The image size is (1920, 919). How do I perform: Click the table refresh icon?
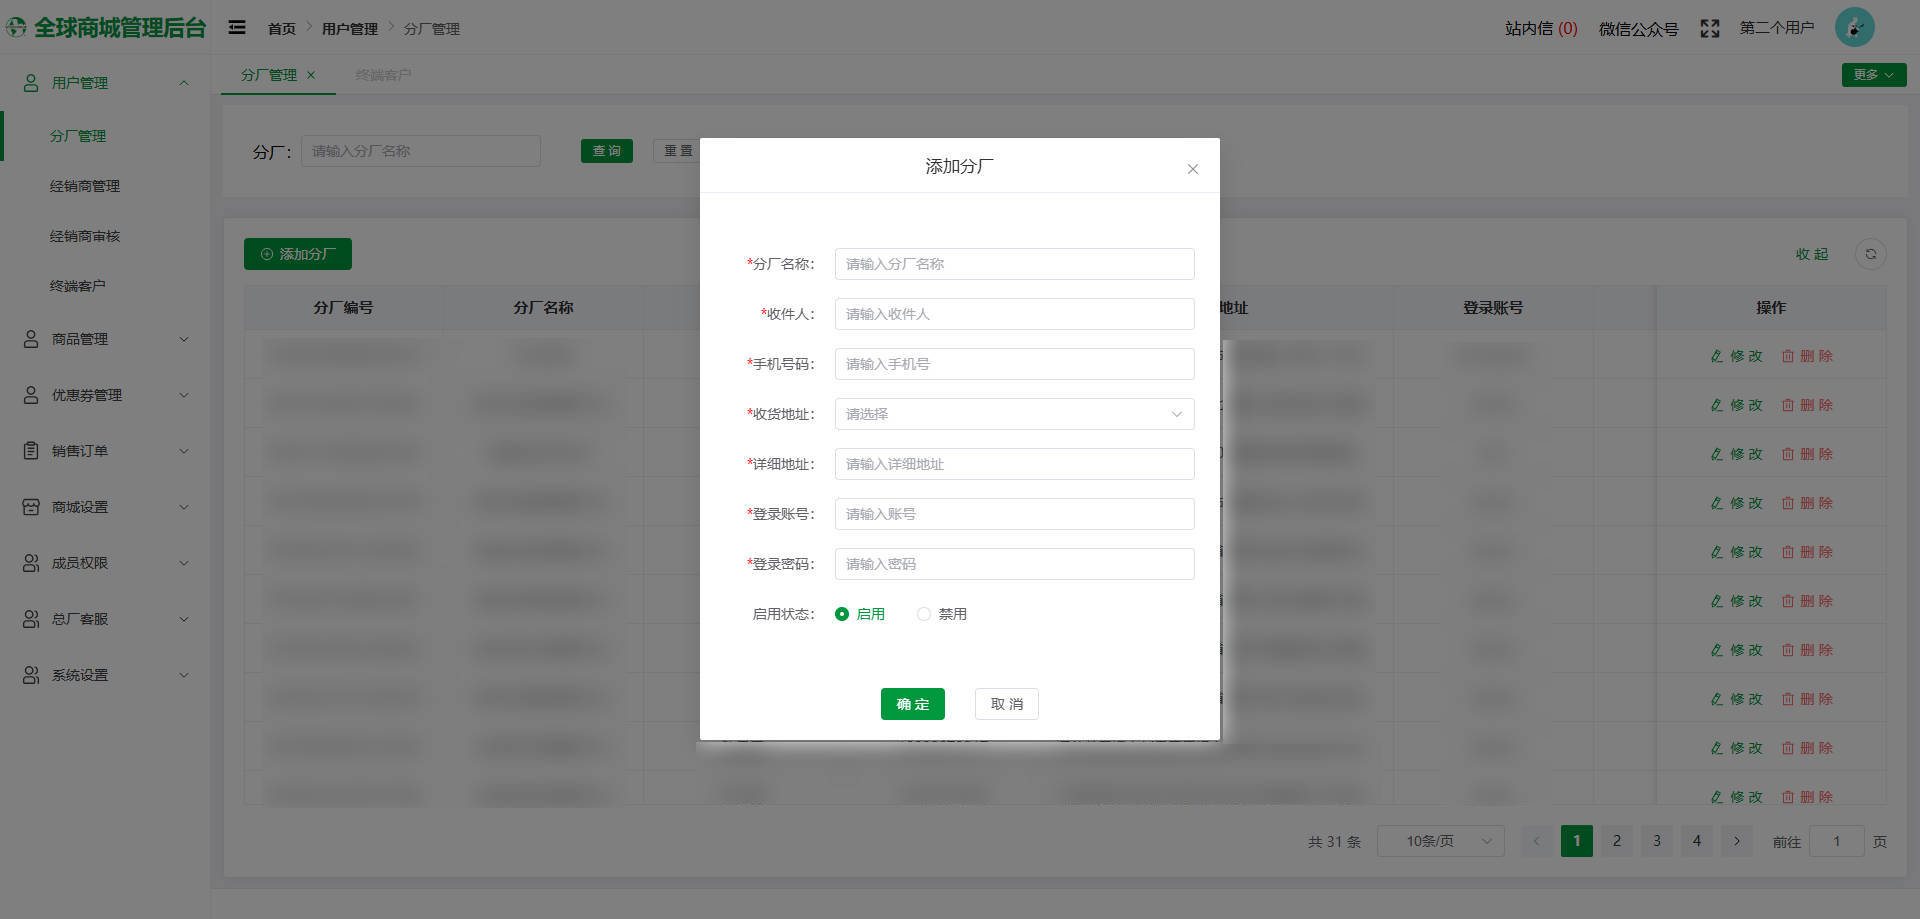(x=1870, y=254)
